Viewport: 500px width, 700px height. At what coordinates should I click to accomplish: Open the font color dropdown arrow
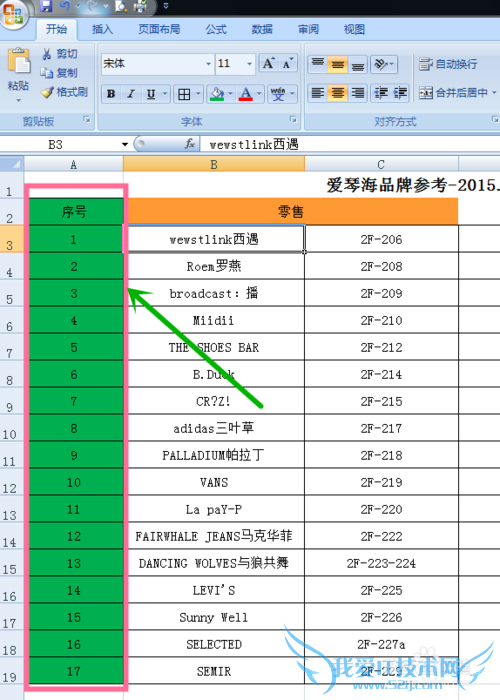[259, 94]
